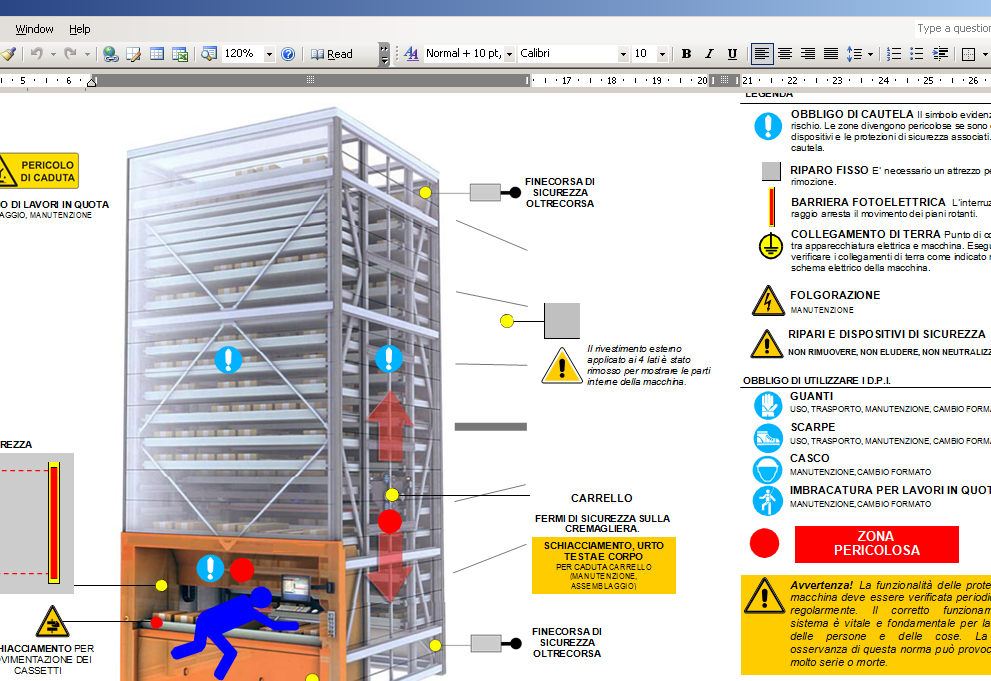Insert an Excel worksheet from the toolbar
991x681 pixels.
pos(180,54)
